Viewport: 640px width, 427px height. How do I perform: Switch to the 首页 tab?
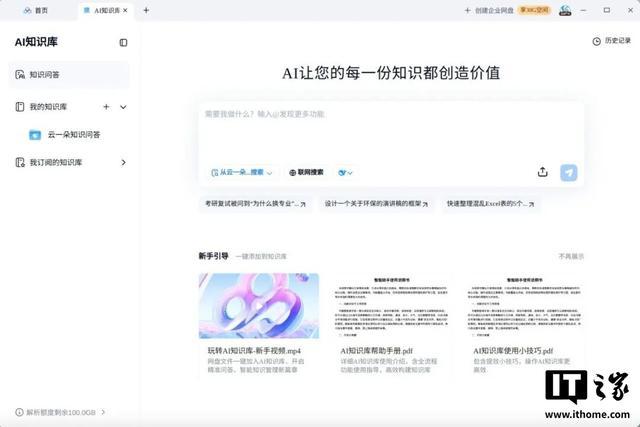(x=36, y=11)
